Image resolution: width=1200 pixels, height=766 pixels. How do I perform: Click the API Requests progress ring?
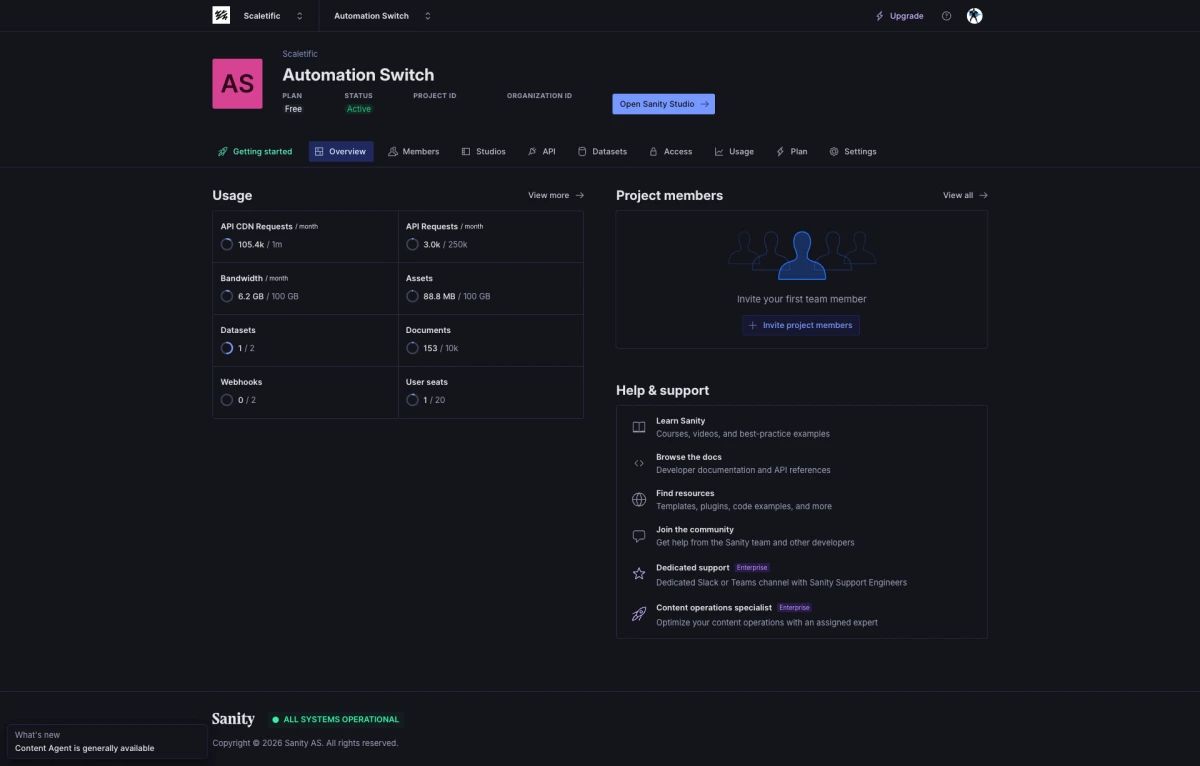412,244
